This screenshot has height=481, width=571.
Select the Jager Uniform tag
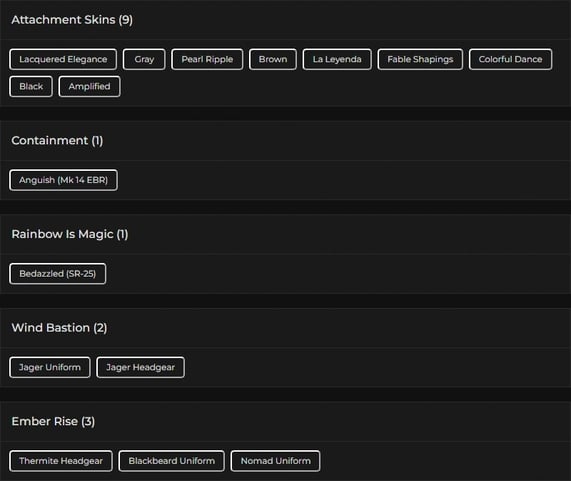(50, 367)
